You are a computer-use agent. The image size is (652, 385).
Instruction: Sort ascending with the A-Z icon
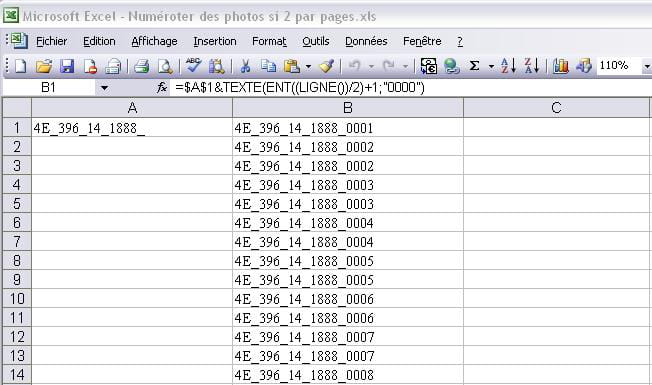point(508,66)
